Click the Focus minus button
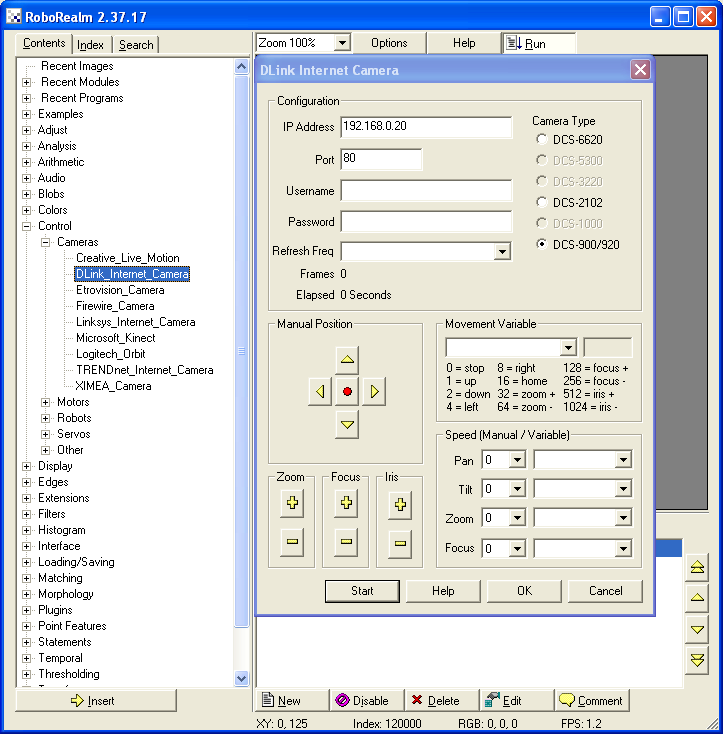The width and height of the screenshot is (723, 734). 346,543
